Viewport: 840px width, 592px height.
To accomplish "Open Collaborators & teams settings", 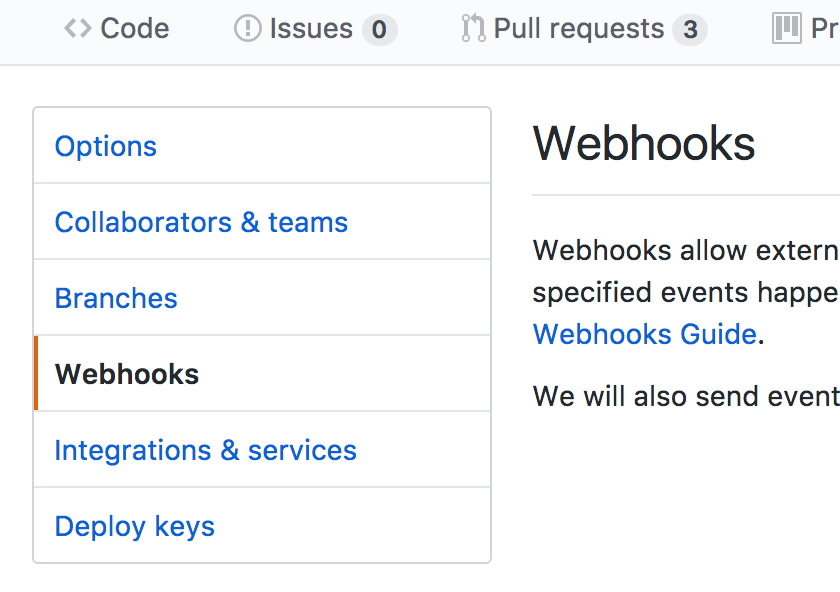I will (x=201, y=222).
